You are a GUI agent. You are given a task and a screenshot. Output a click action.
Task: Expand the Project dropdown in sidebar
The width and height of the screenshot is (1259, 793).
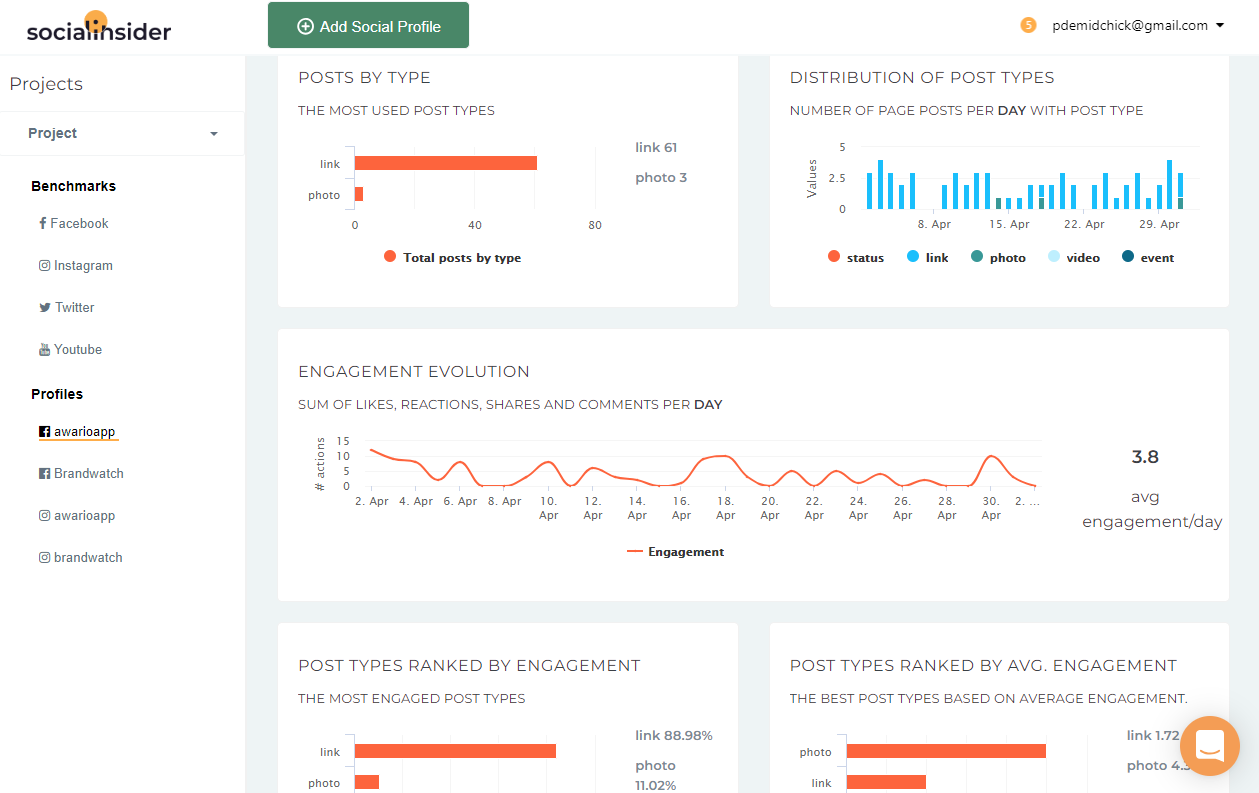pyautogui.click(x=213, y=134)
